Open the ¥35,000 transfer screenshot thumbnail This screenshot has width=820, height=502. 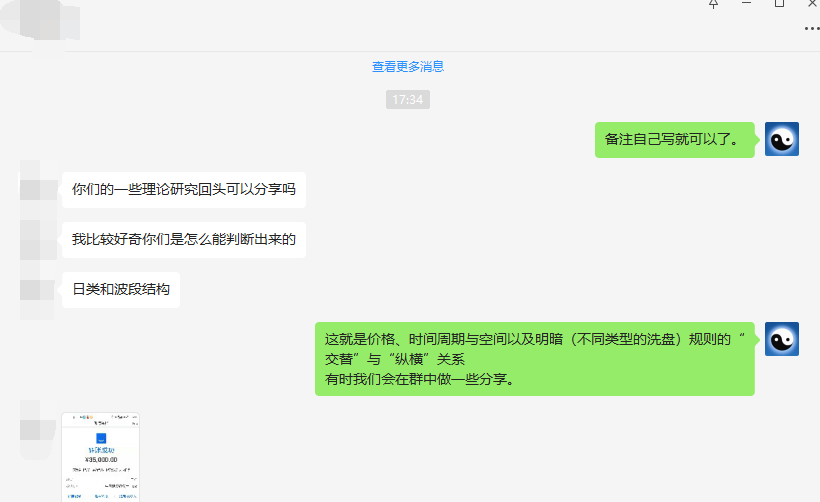[x=101, y=456]
